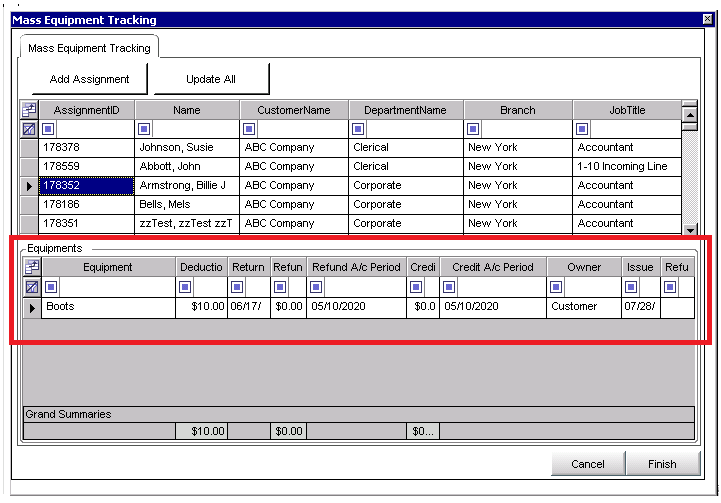
Task: Open Owner column filter operator icon
Action: [556, 287]
